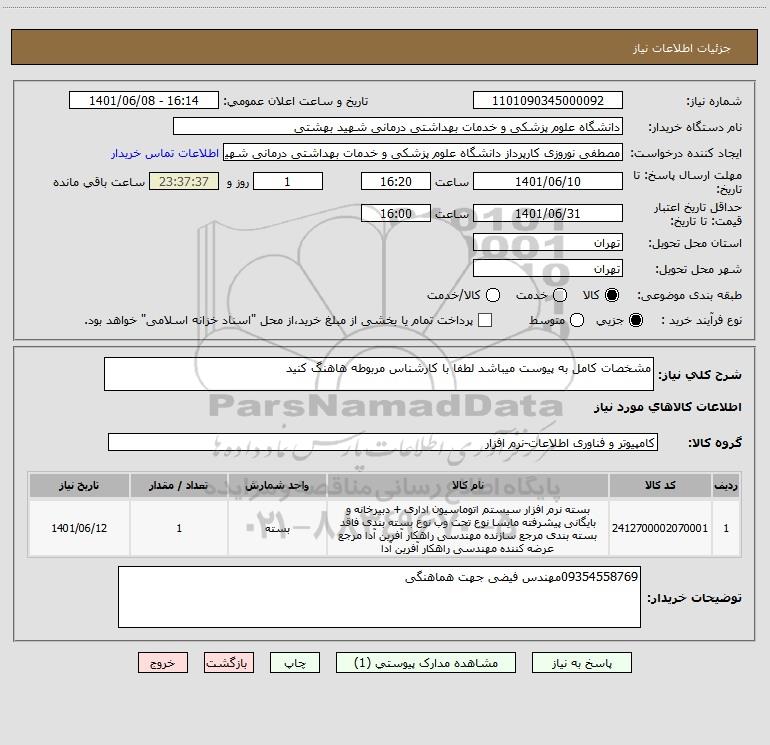Click the پاسخ به نیاز button

coord(582,663)
